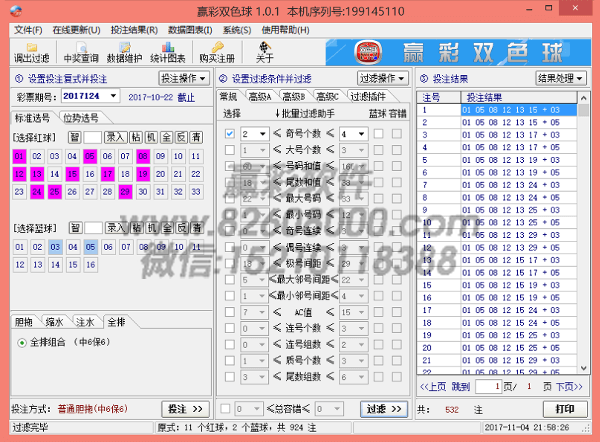Click the 清 clear button for blue balls

pos(197,228)
